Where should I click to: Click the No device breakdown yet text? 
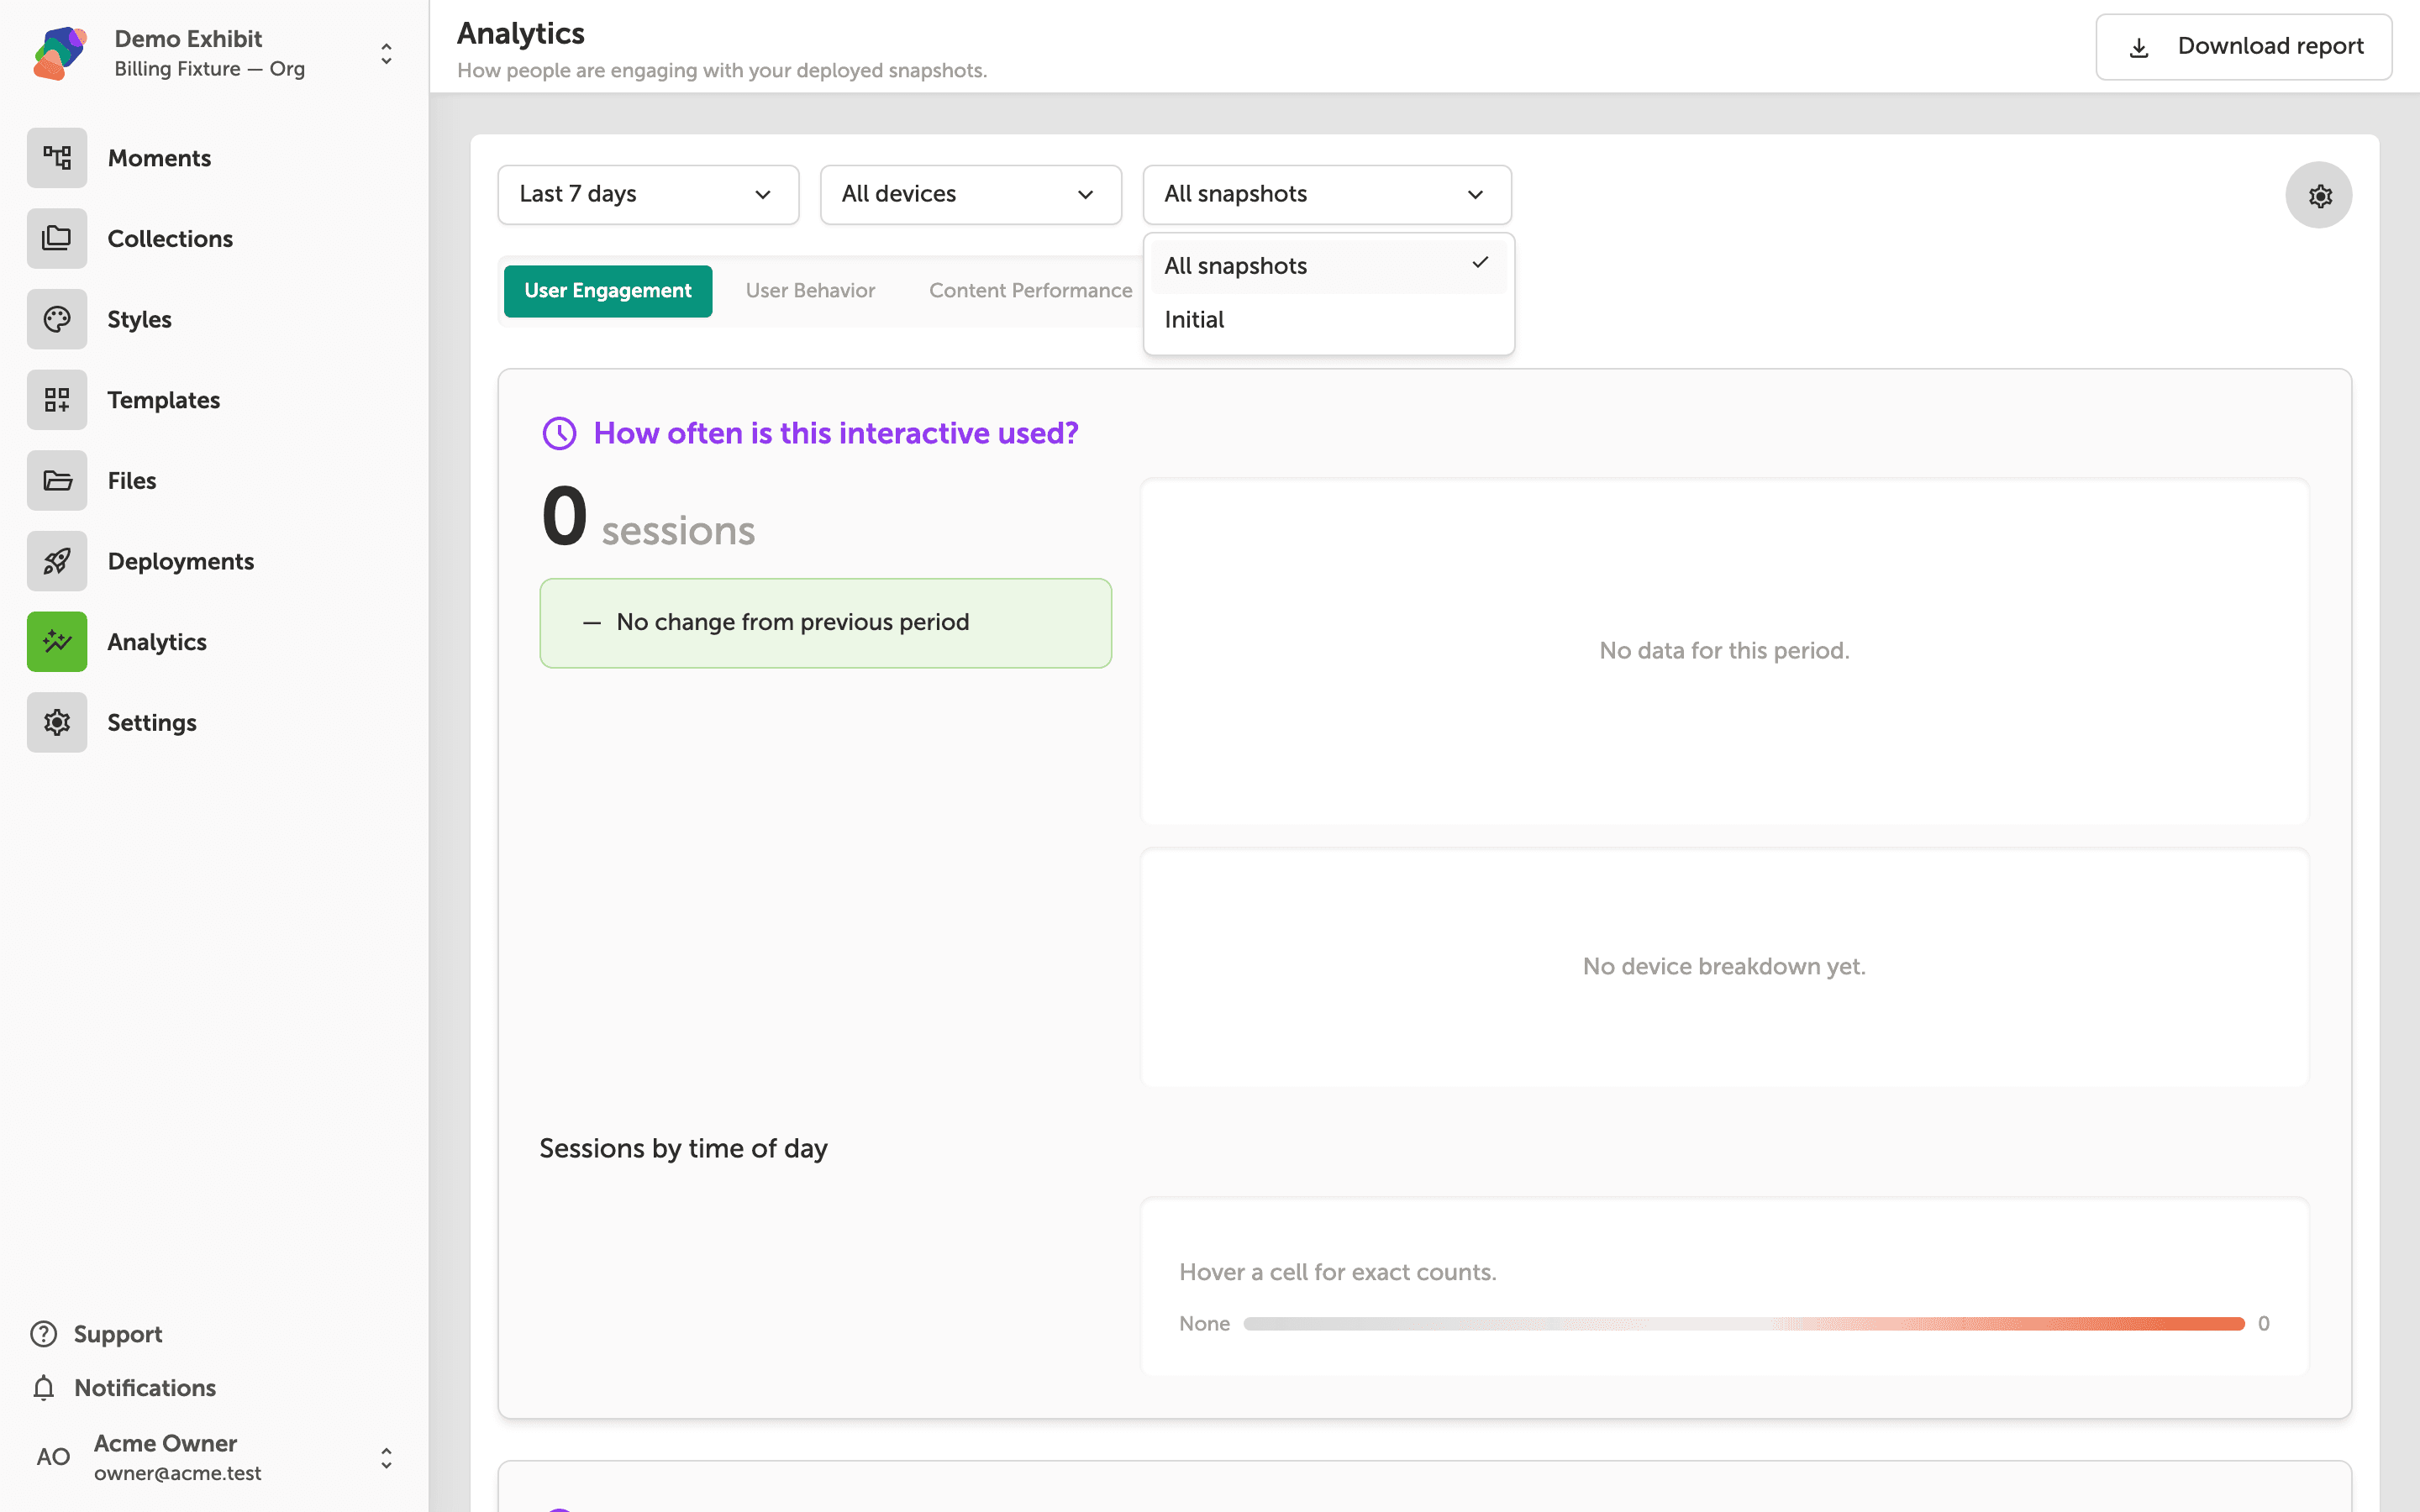[x=1724, y=967]
